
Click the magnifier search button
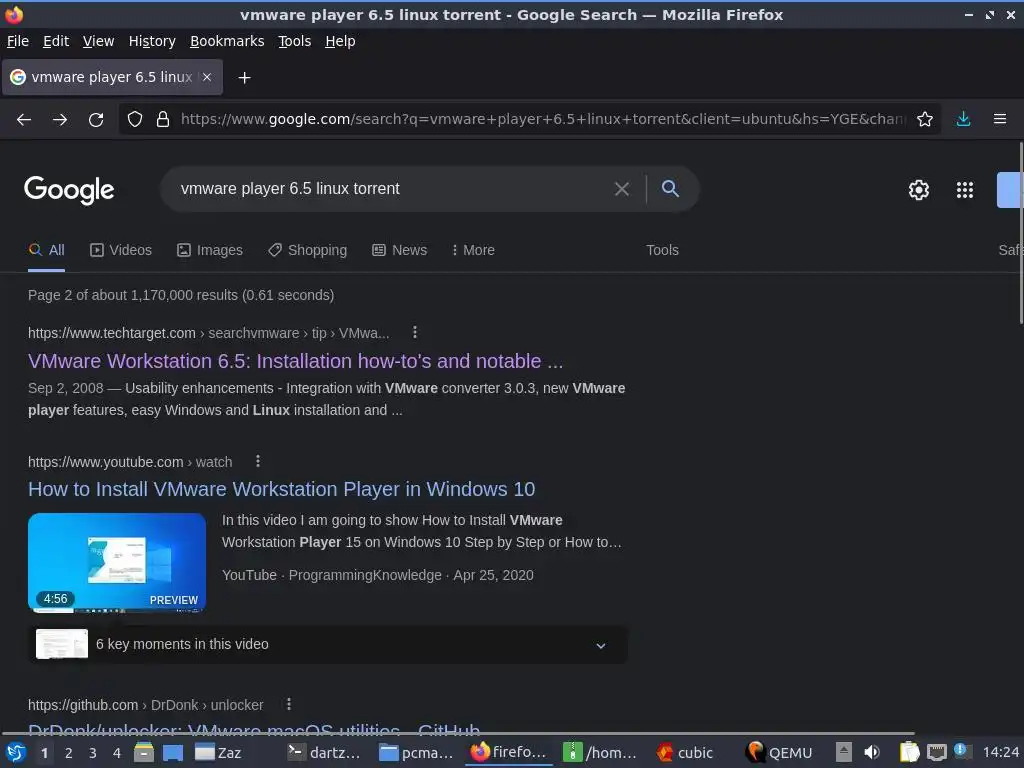pyautogui.click(x=670, y=189)
